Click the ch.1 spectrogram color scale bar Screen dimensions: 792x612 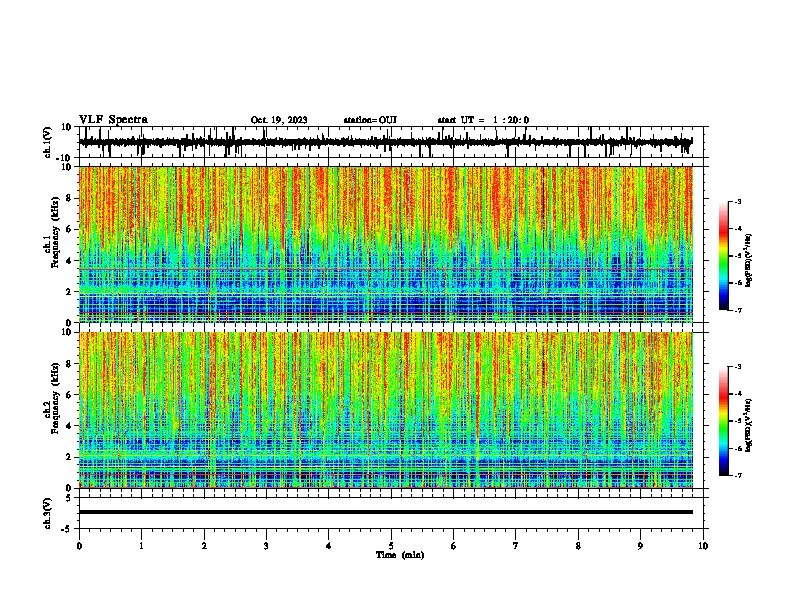(723, 256)
